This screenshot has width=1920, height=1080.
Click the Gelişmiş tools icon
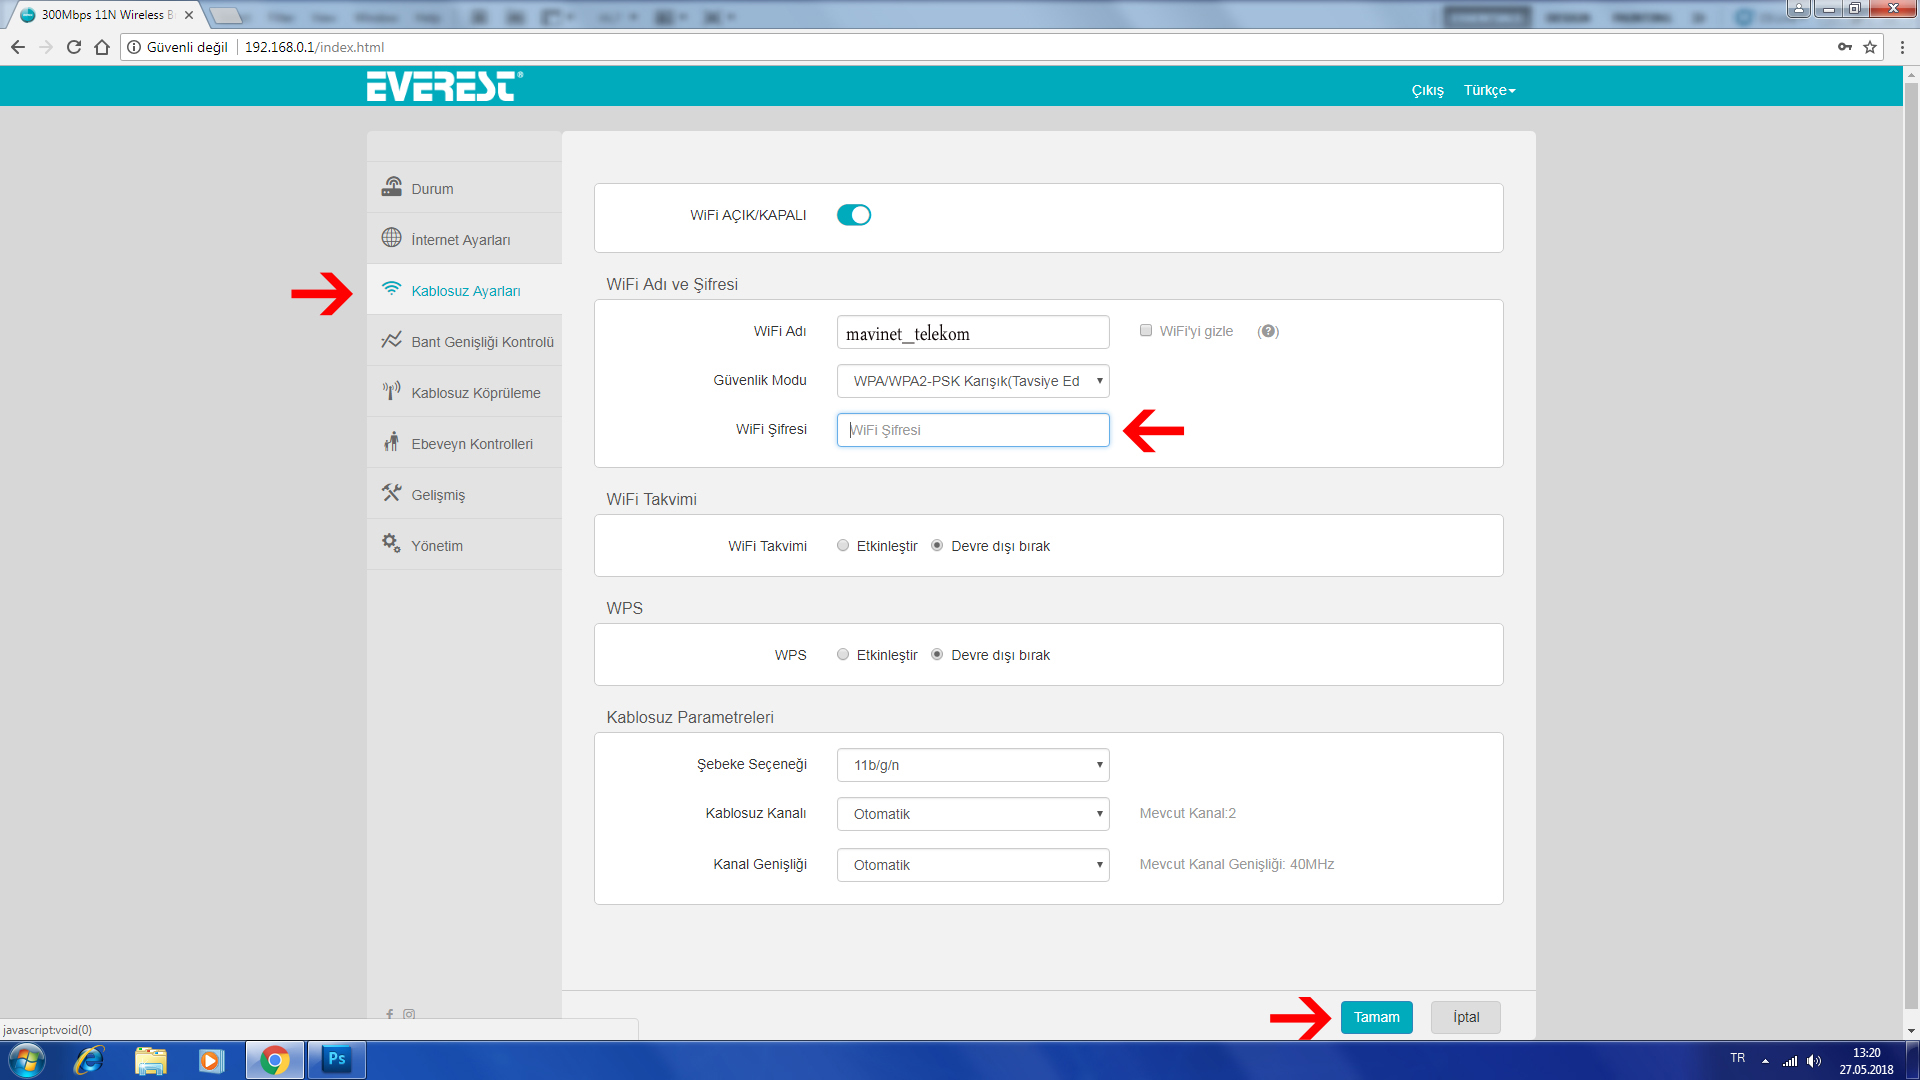click(x=391, y=493)
